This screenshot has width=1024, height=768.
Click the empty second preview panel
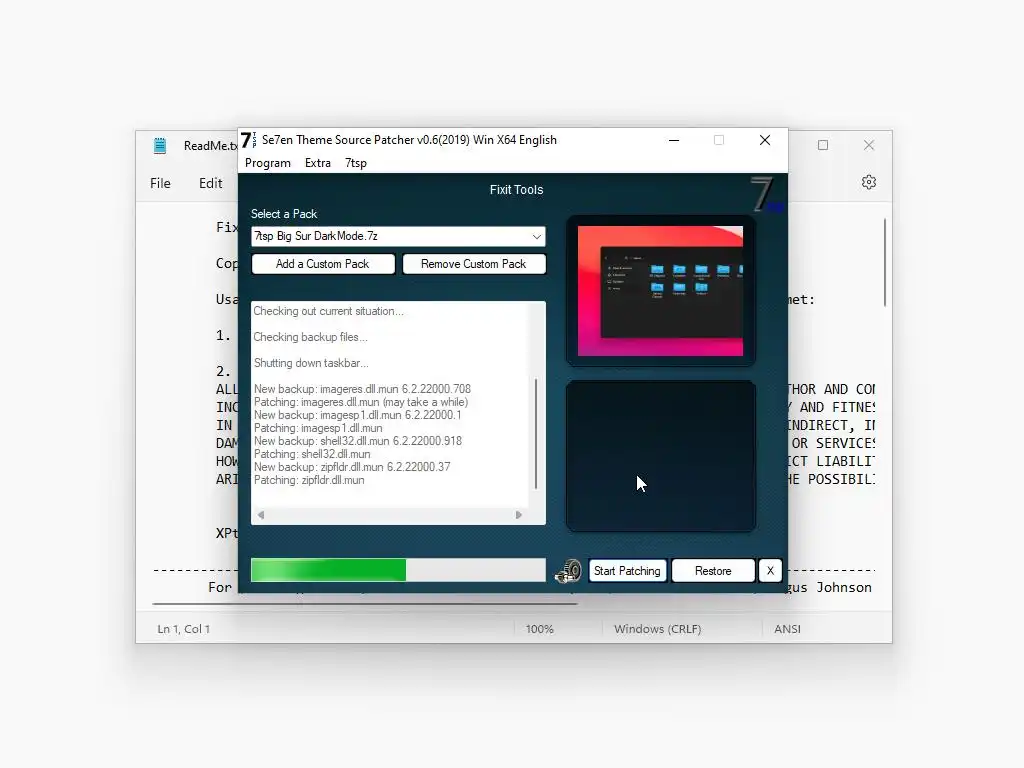click(660, 456)
